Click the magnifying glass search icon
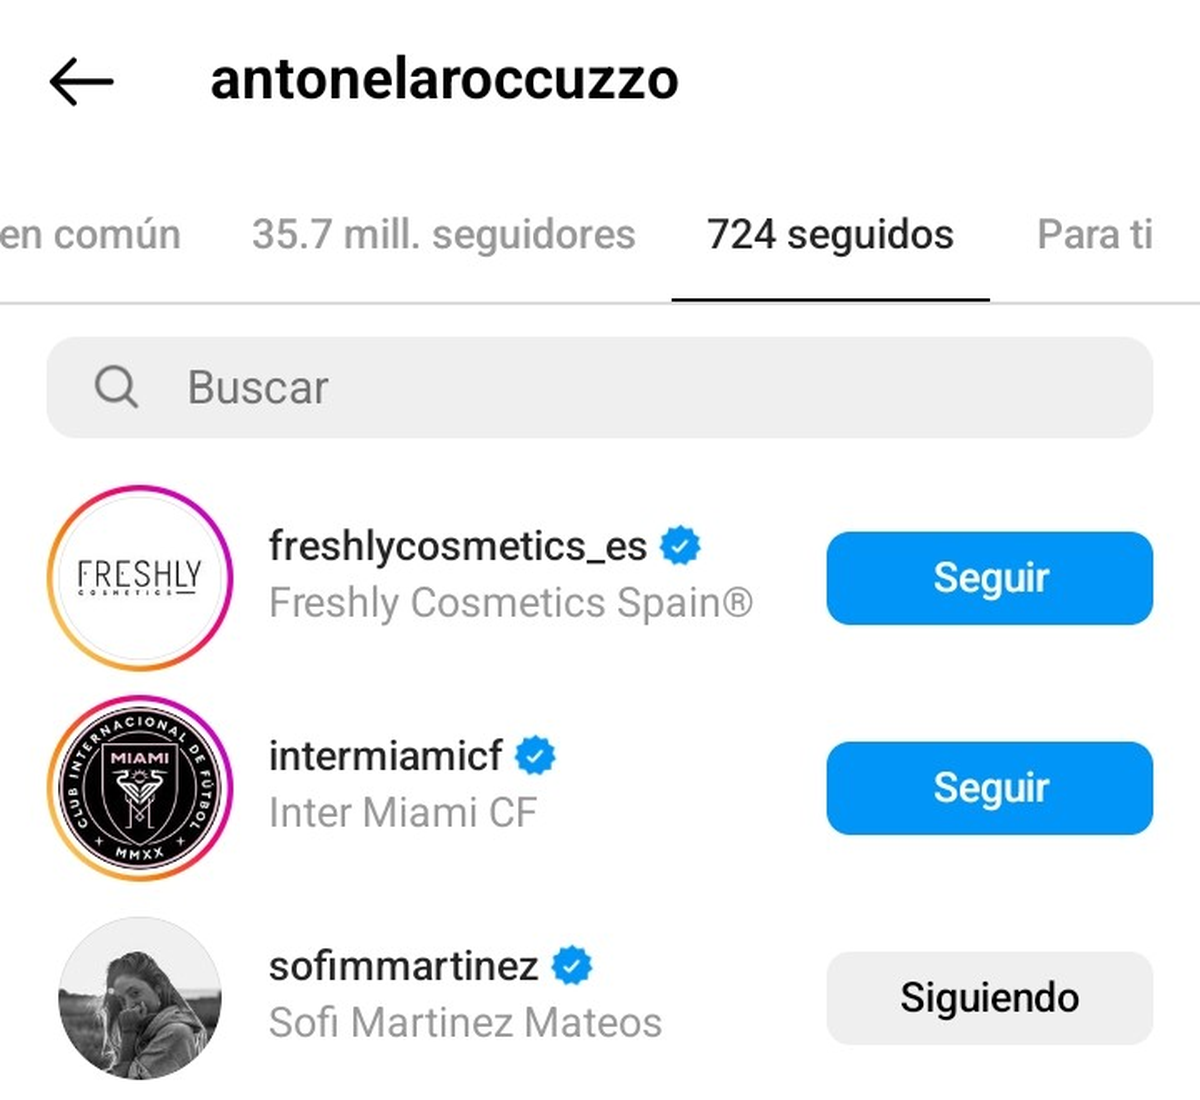The height and width of the screenshot is (1100, 1200). [116, 388]
